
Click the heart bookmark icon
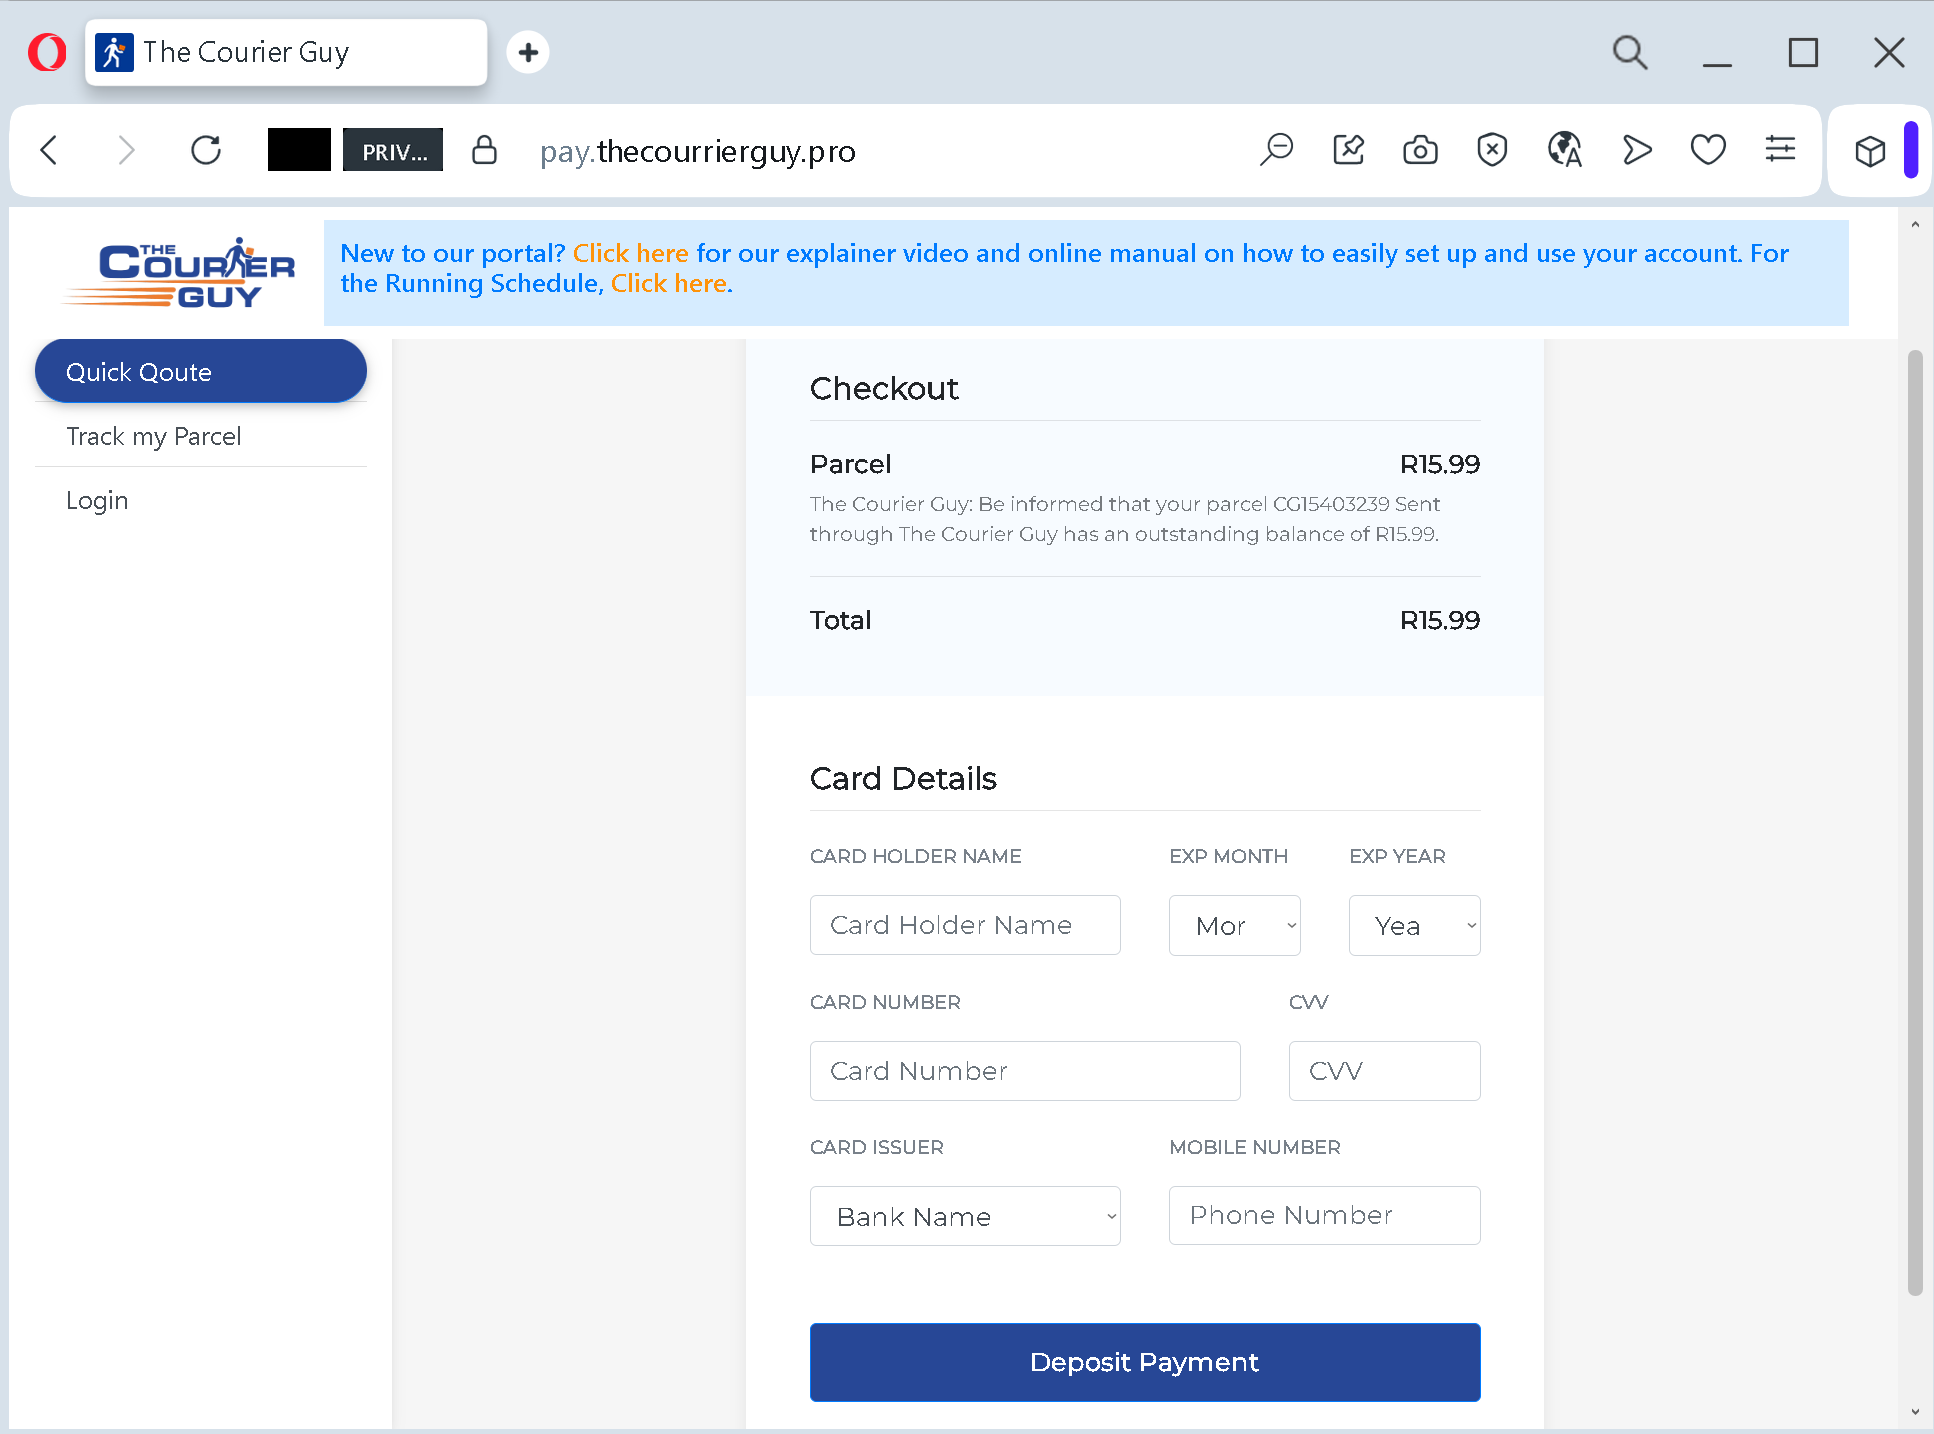coord(1707,151)
